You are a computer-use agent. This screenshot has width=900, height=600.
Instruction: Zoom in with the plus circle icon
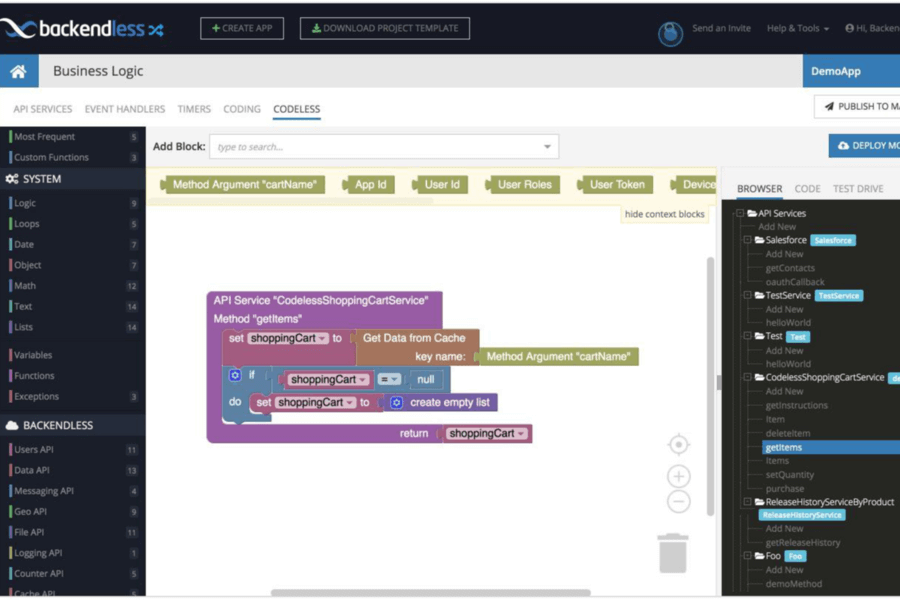tap(678, 476)
